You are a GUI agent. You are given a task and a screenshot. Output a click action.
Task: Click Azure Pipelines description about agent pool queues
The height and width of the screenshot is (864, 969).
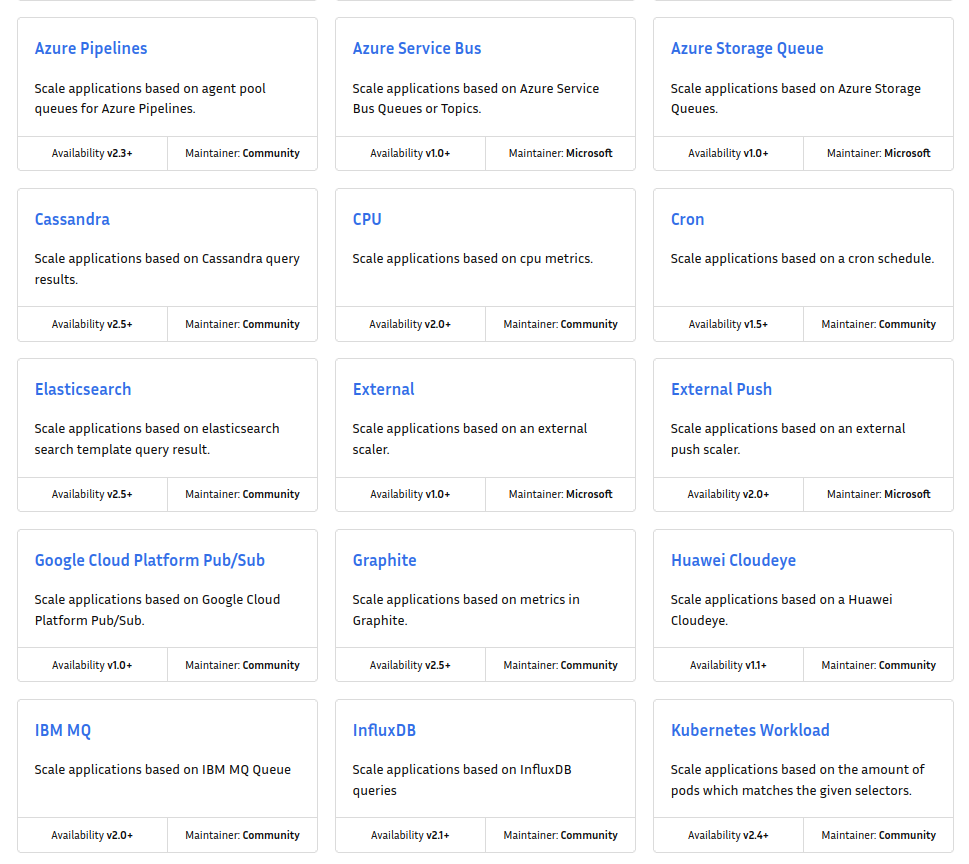(150, 98)
